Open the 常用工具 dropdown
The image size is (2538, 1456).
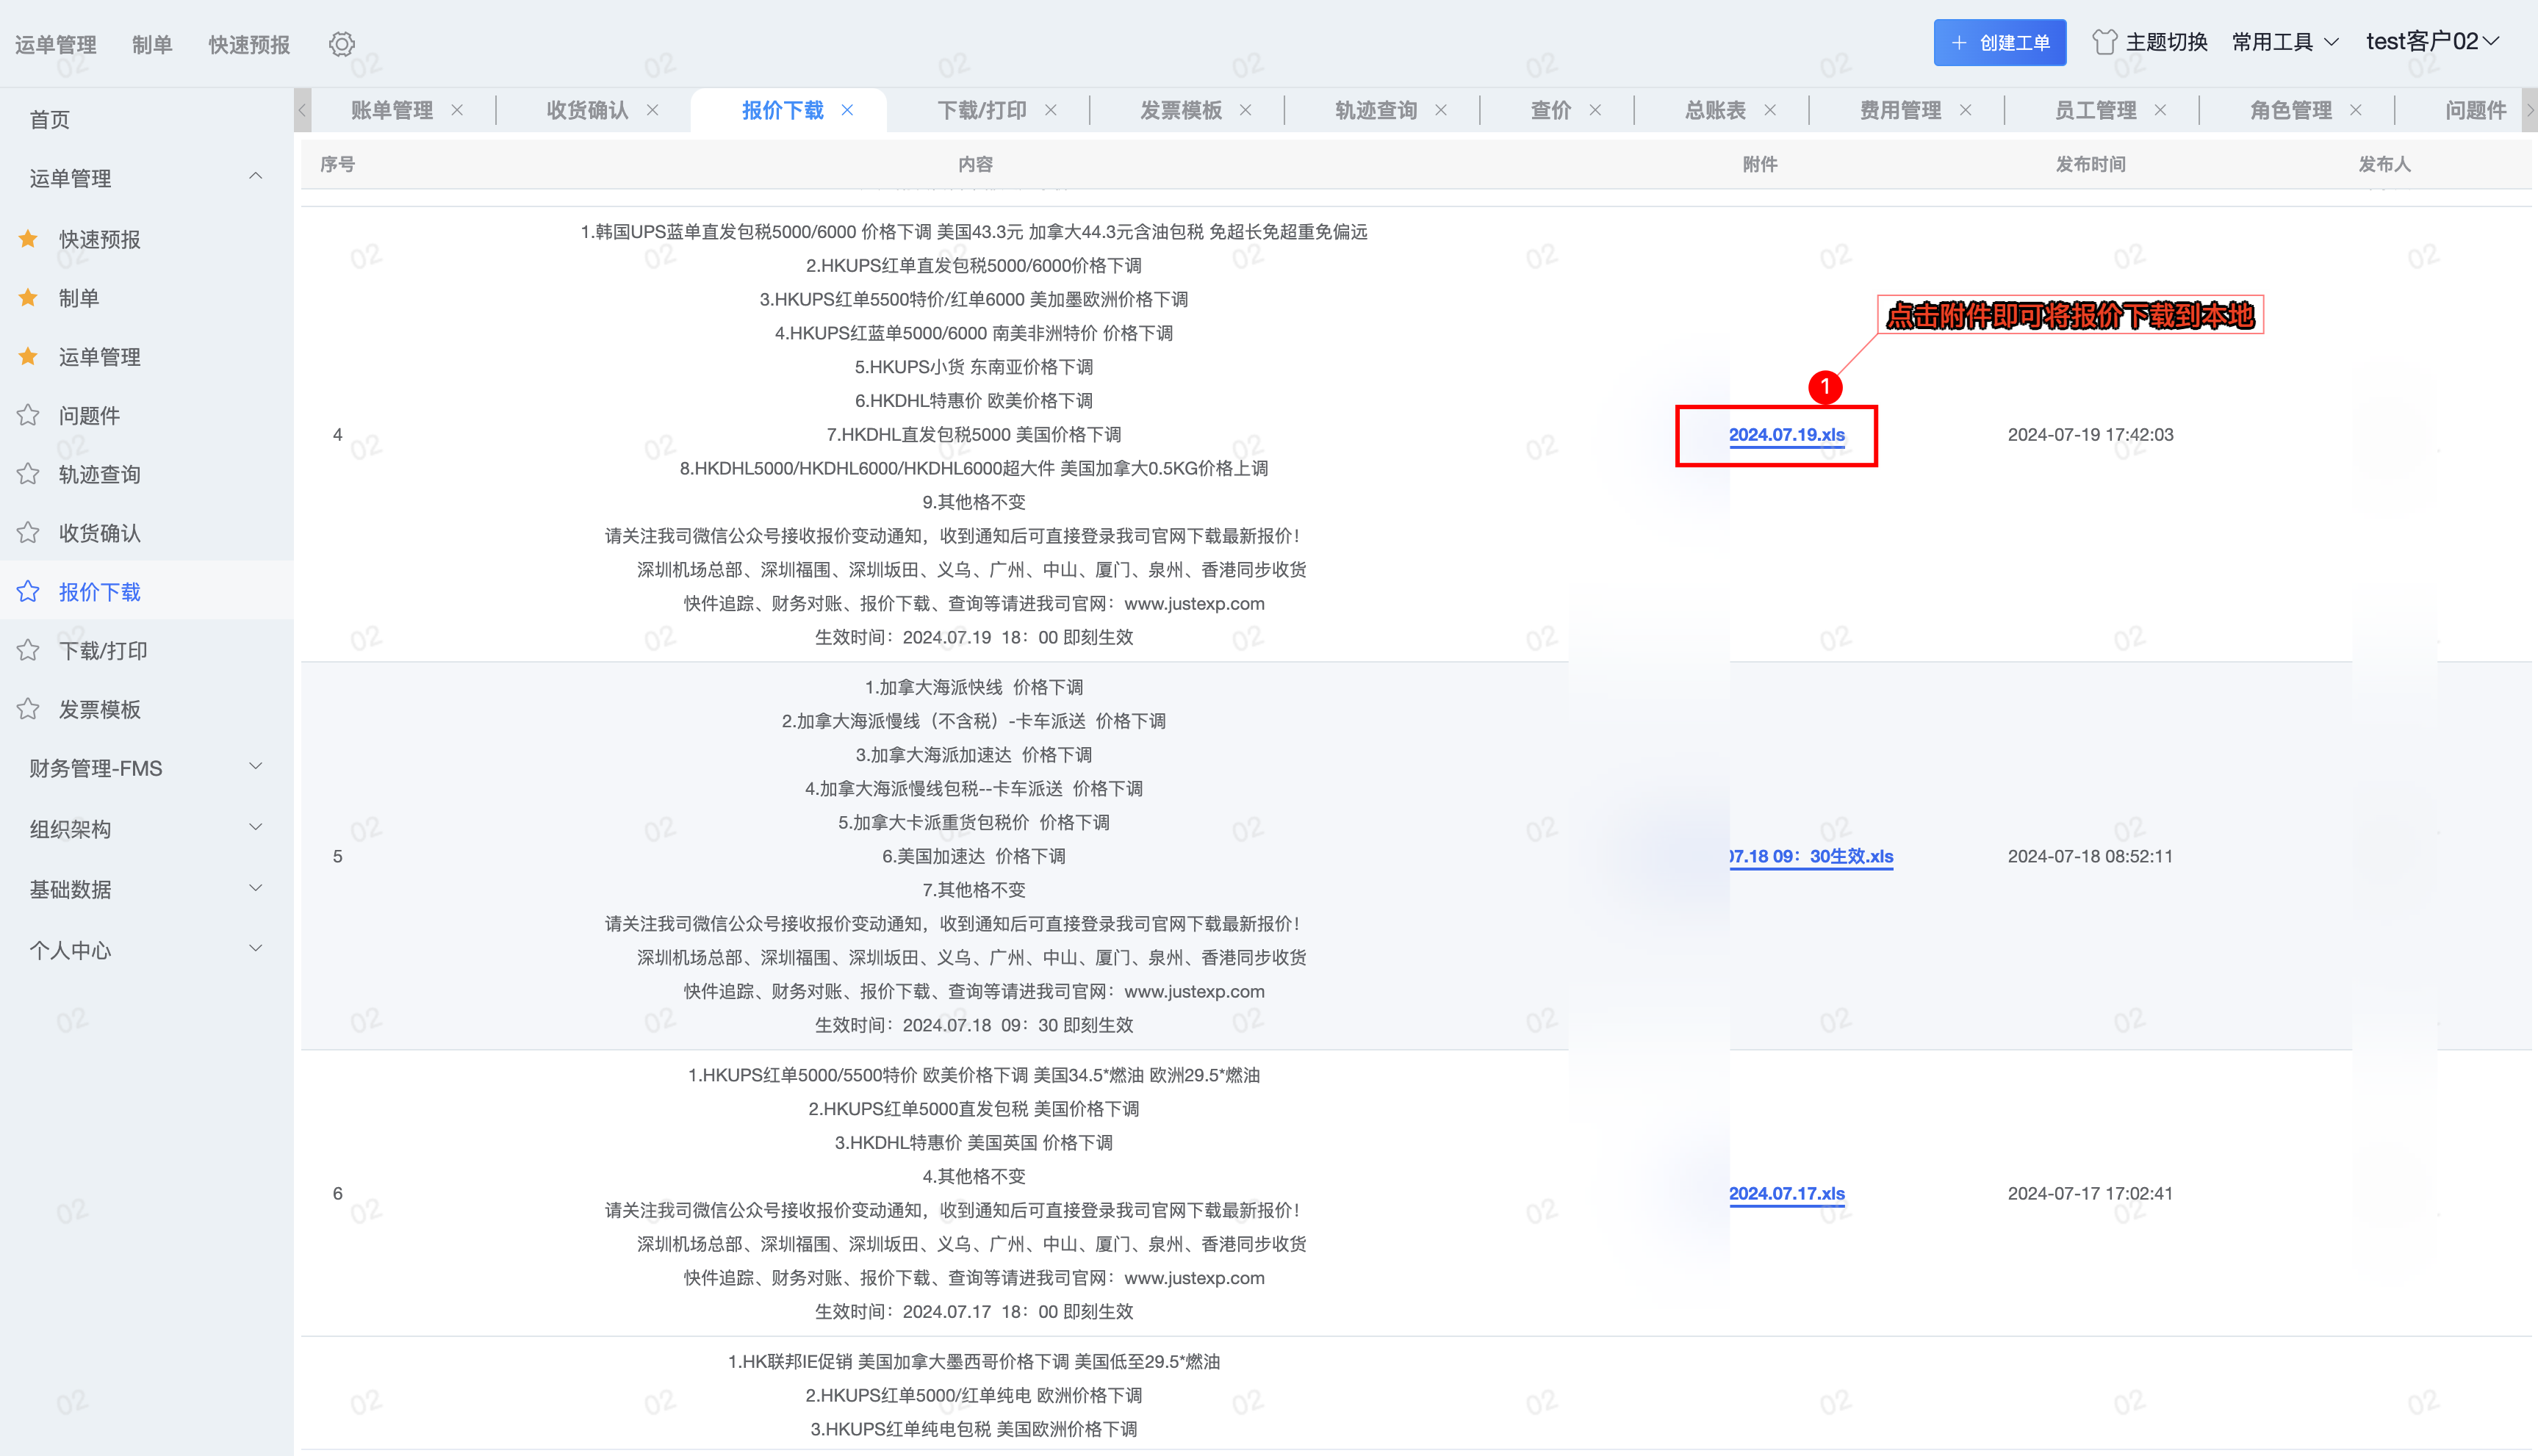tap(2284, 42)
